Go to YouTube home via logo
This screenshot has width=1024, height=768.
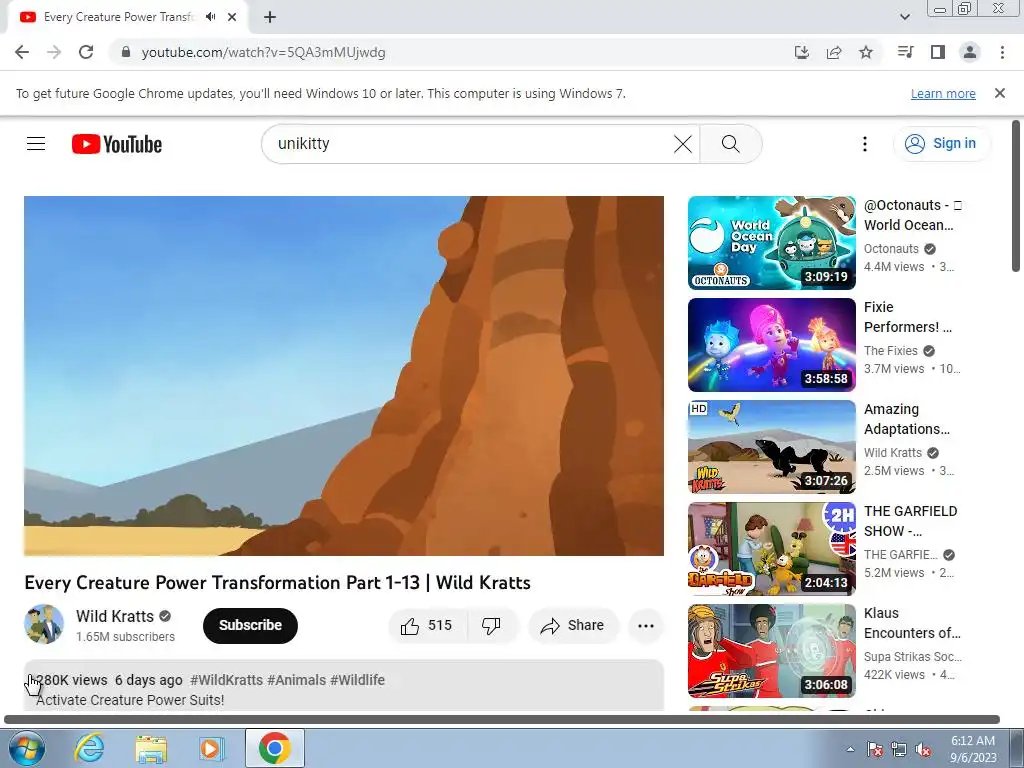(117, 144)
